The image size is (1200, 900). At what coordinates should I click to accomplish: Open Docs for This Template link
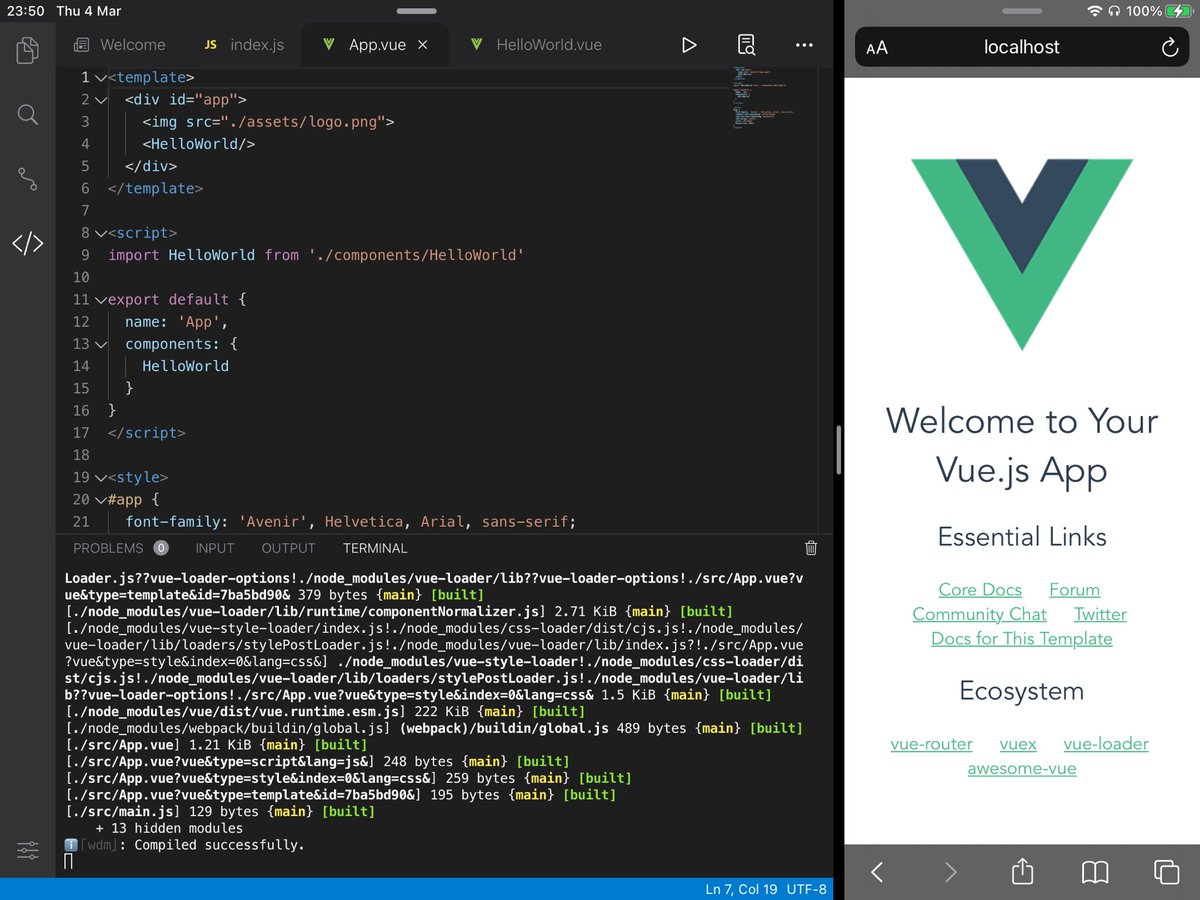pos(1022,638)
